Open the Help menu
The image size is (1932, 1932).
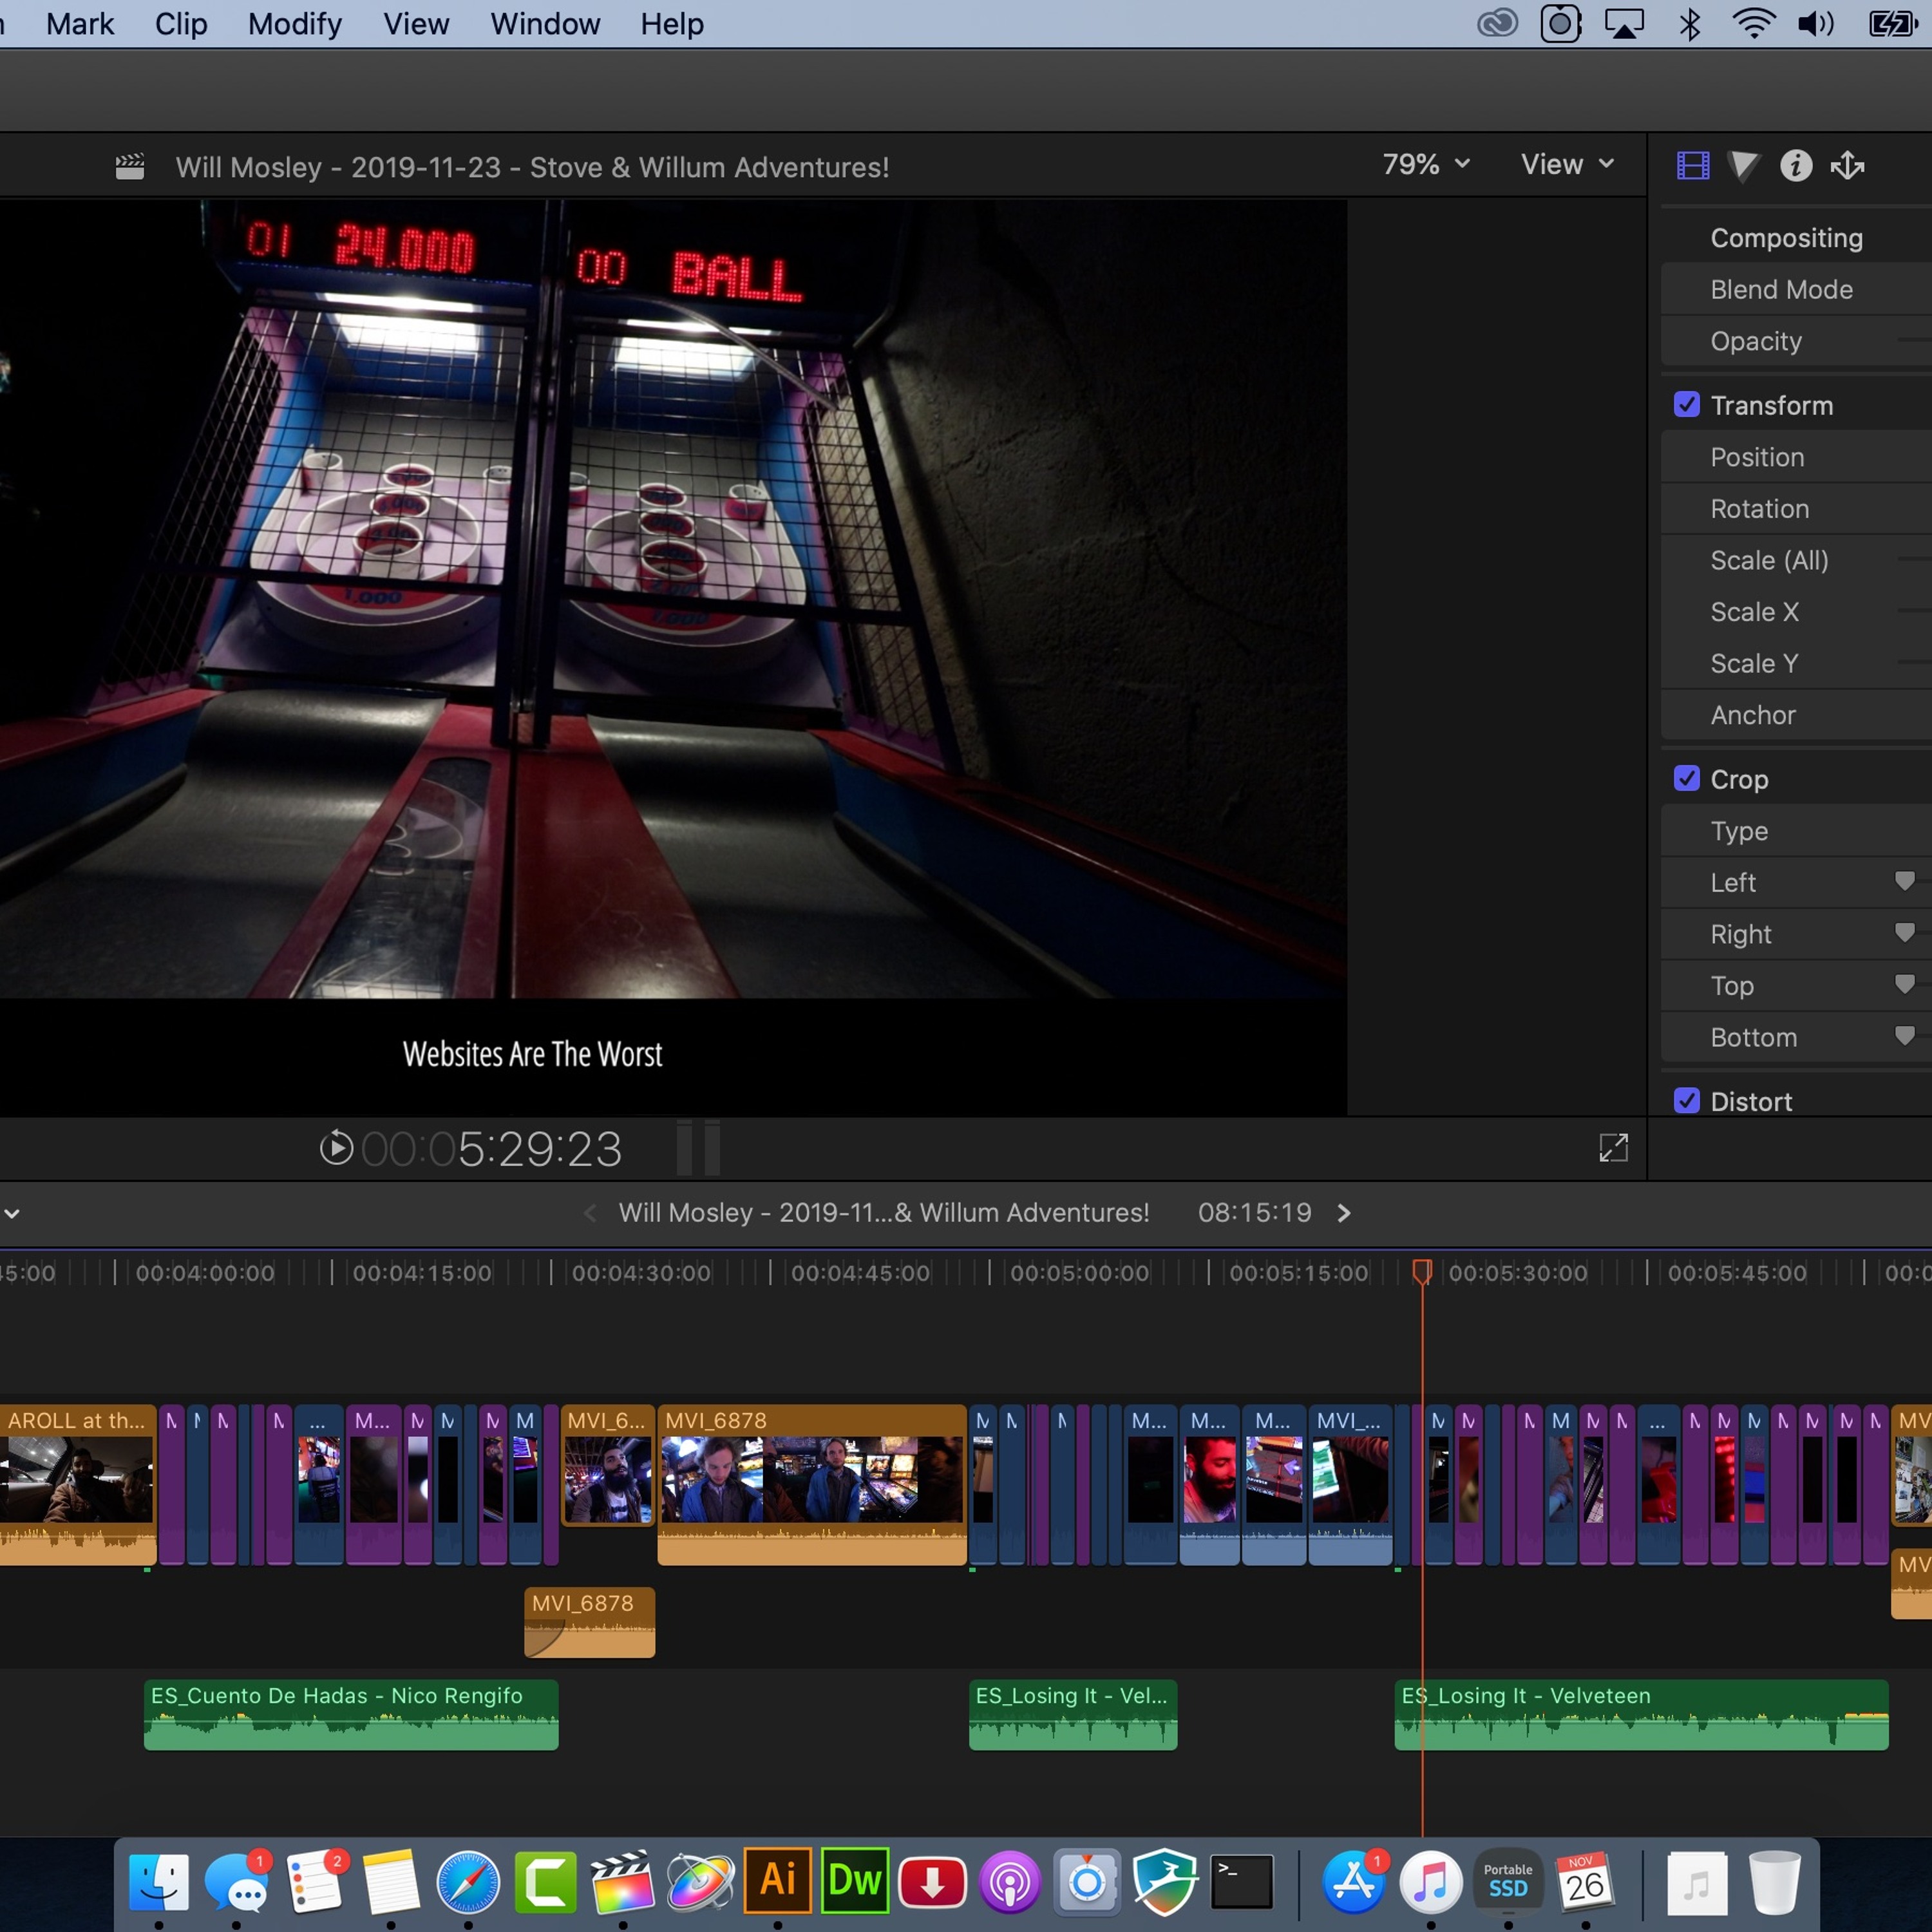point(672,23)
